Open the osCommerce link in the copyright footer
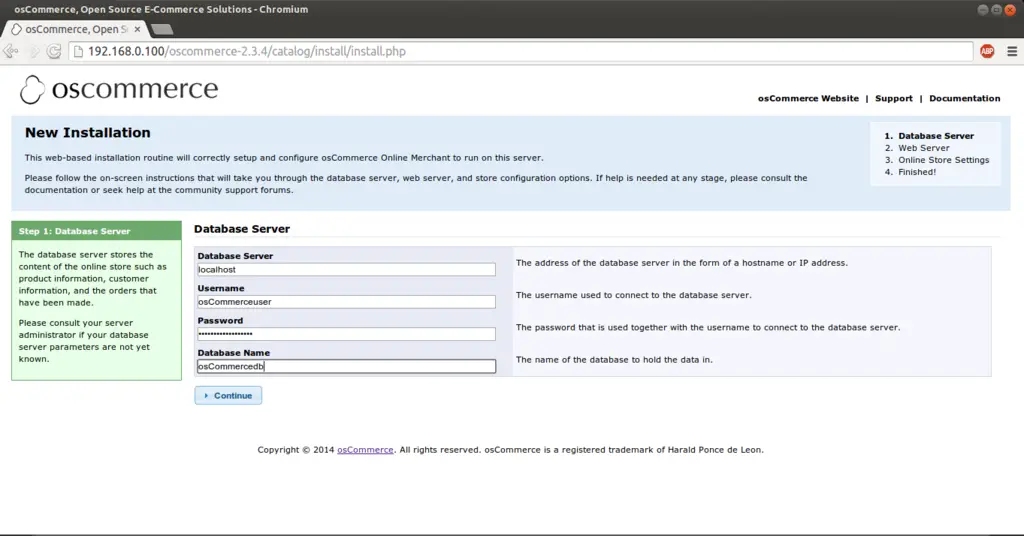The width and height of the screenshot is (1024, 536). pos(365,450)
